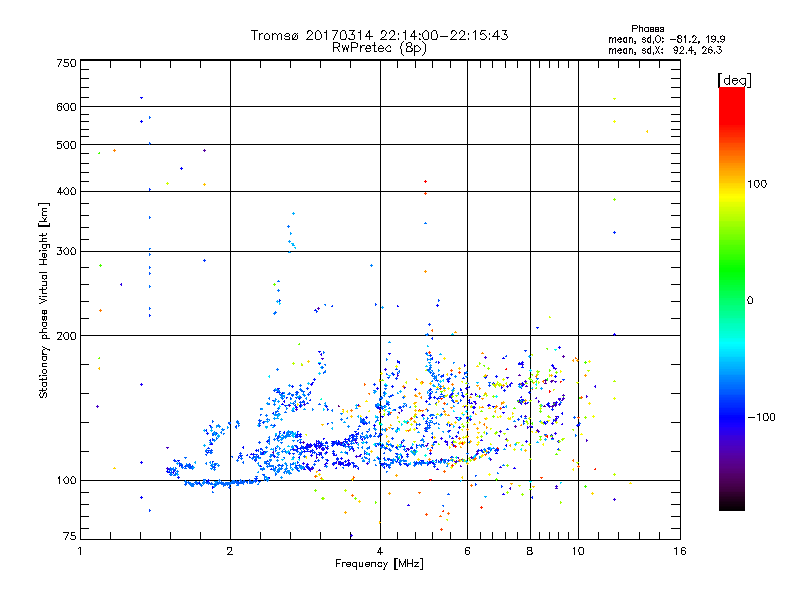
Task: Click the x-axis tick label '6'
Action: [467, 551]
